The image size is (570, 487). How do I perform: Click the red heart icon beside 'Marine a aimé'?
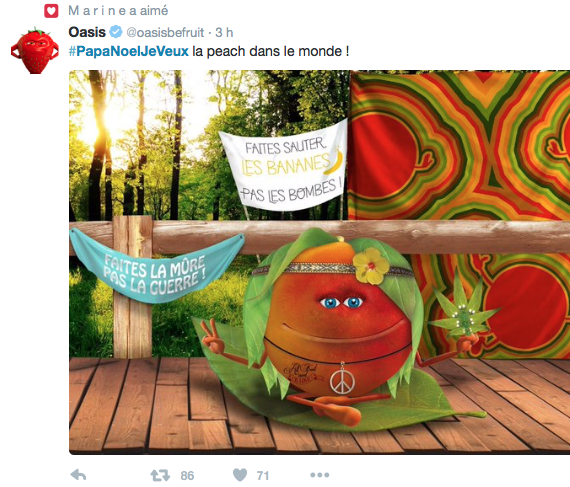[51, 11]
